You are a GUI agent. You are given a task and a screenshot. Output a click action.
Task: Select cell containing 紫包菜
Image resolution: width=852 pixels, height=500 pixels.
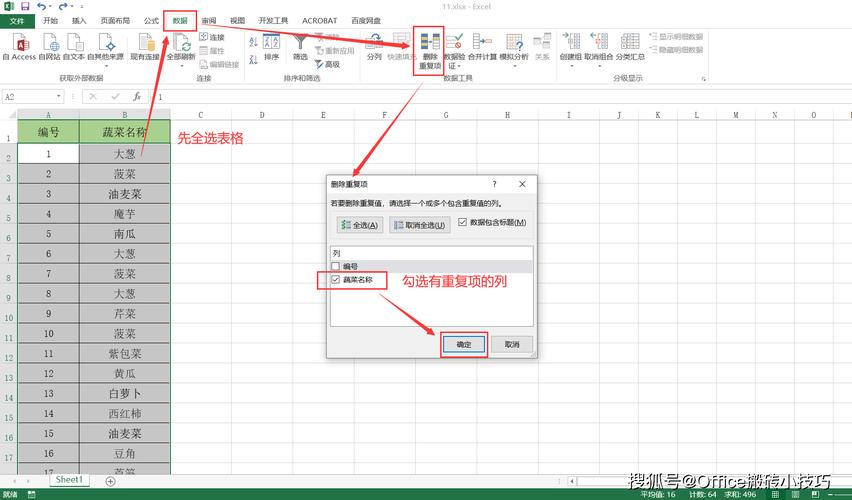click(x=124, y=354)
